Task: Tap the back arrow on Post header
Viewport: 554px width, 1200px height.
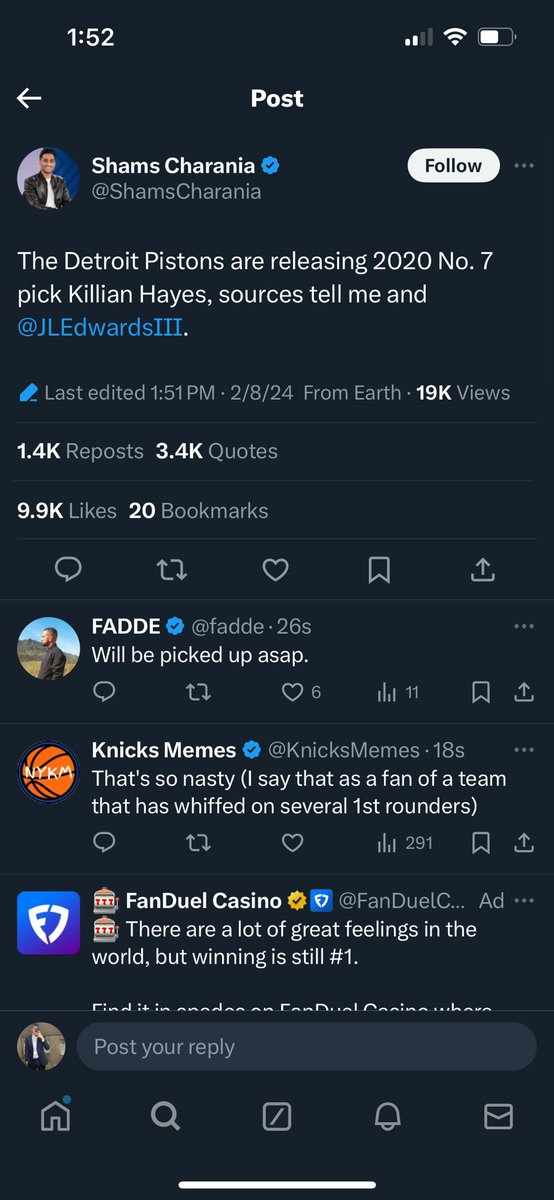Action: (x=29, y=98)
